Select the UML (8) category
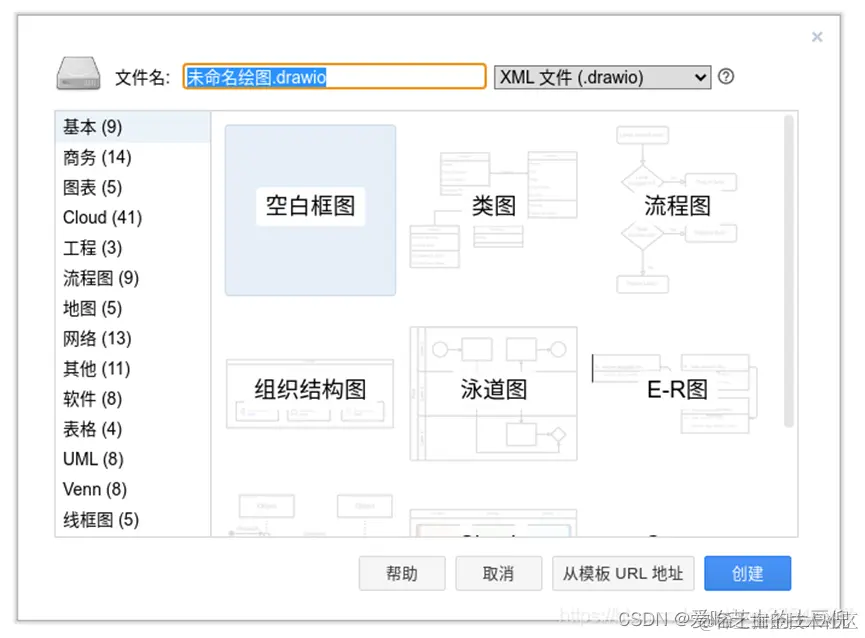The width and height of the screenshot is (865, 638). [132, 459]
